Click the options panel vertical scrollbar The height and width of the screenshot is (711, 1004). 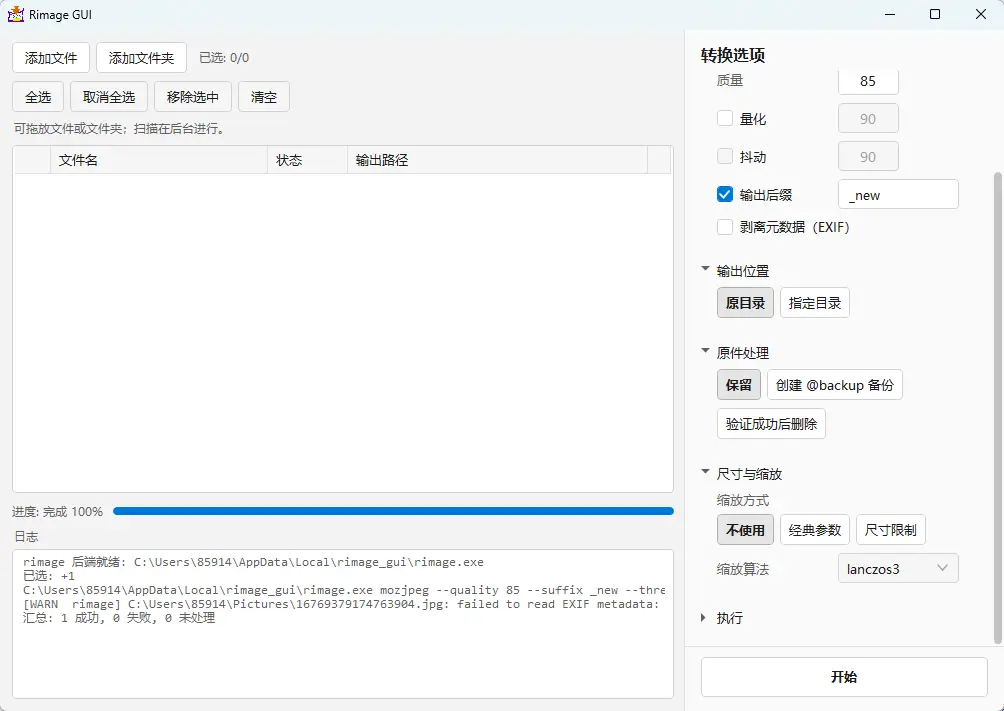coord(998,407)
